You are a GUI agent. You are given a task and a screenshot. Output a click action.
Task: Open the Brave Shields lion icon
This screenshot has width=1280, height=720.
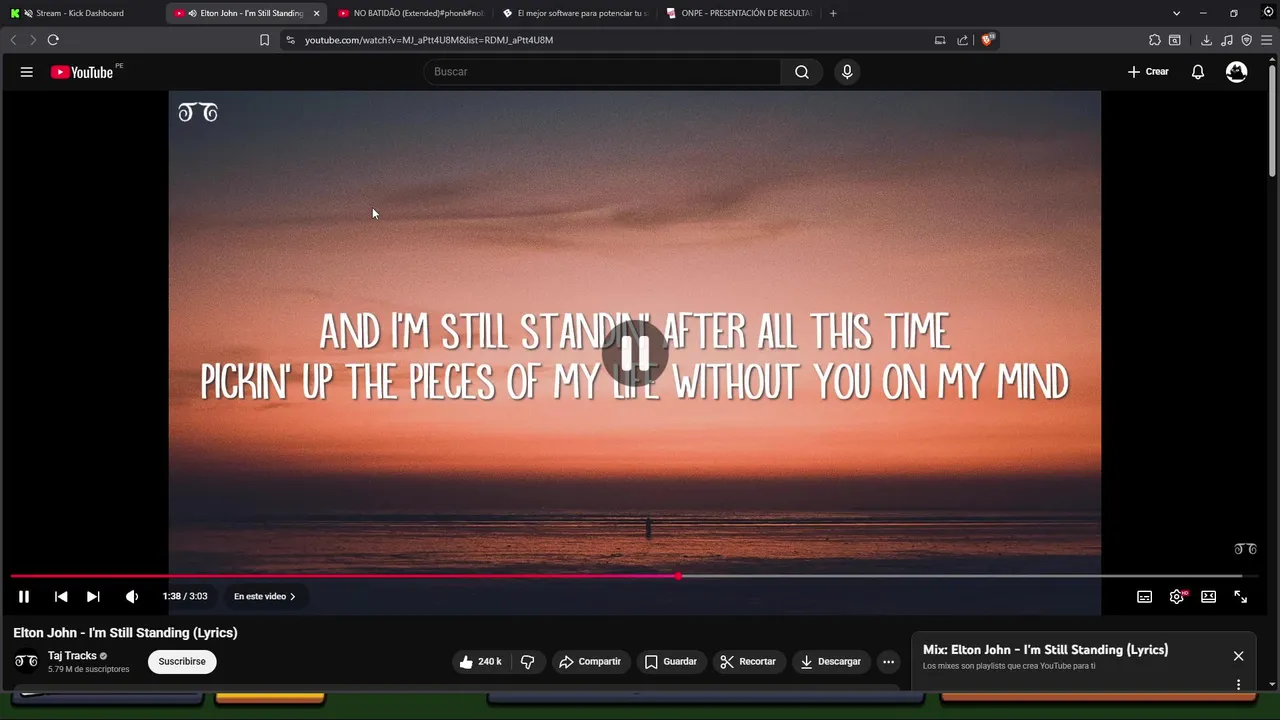(987, 40)
